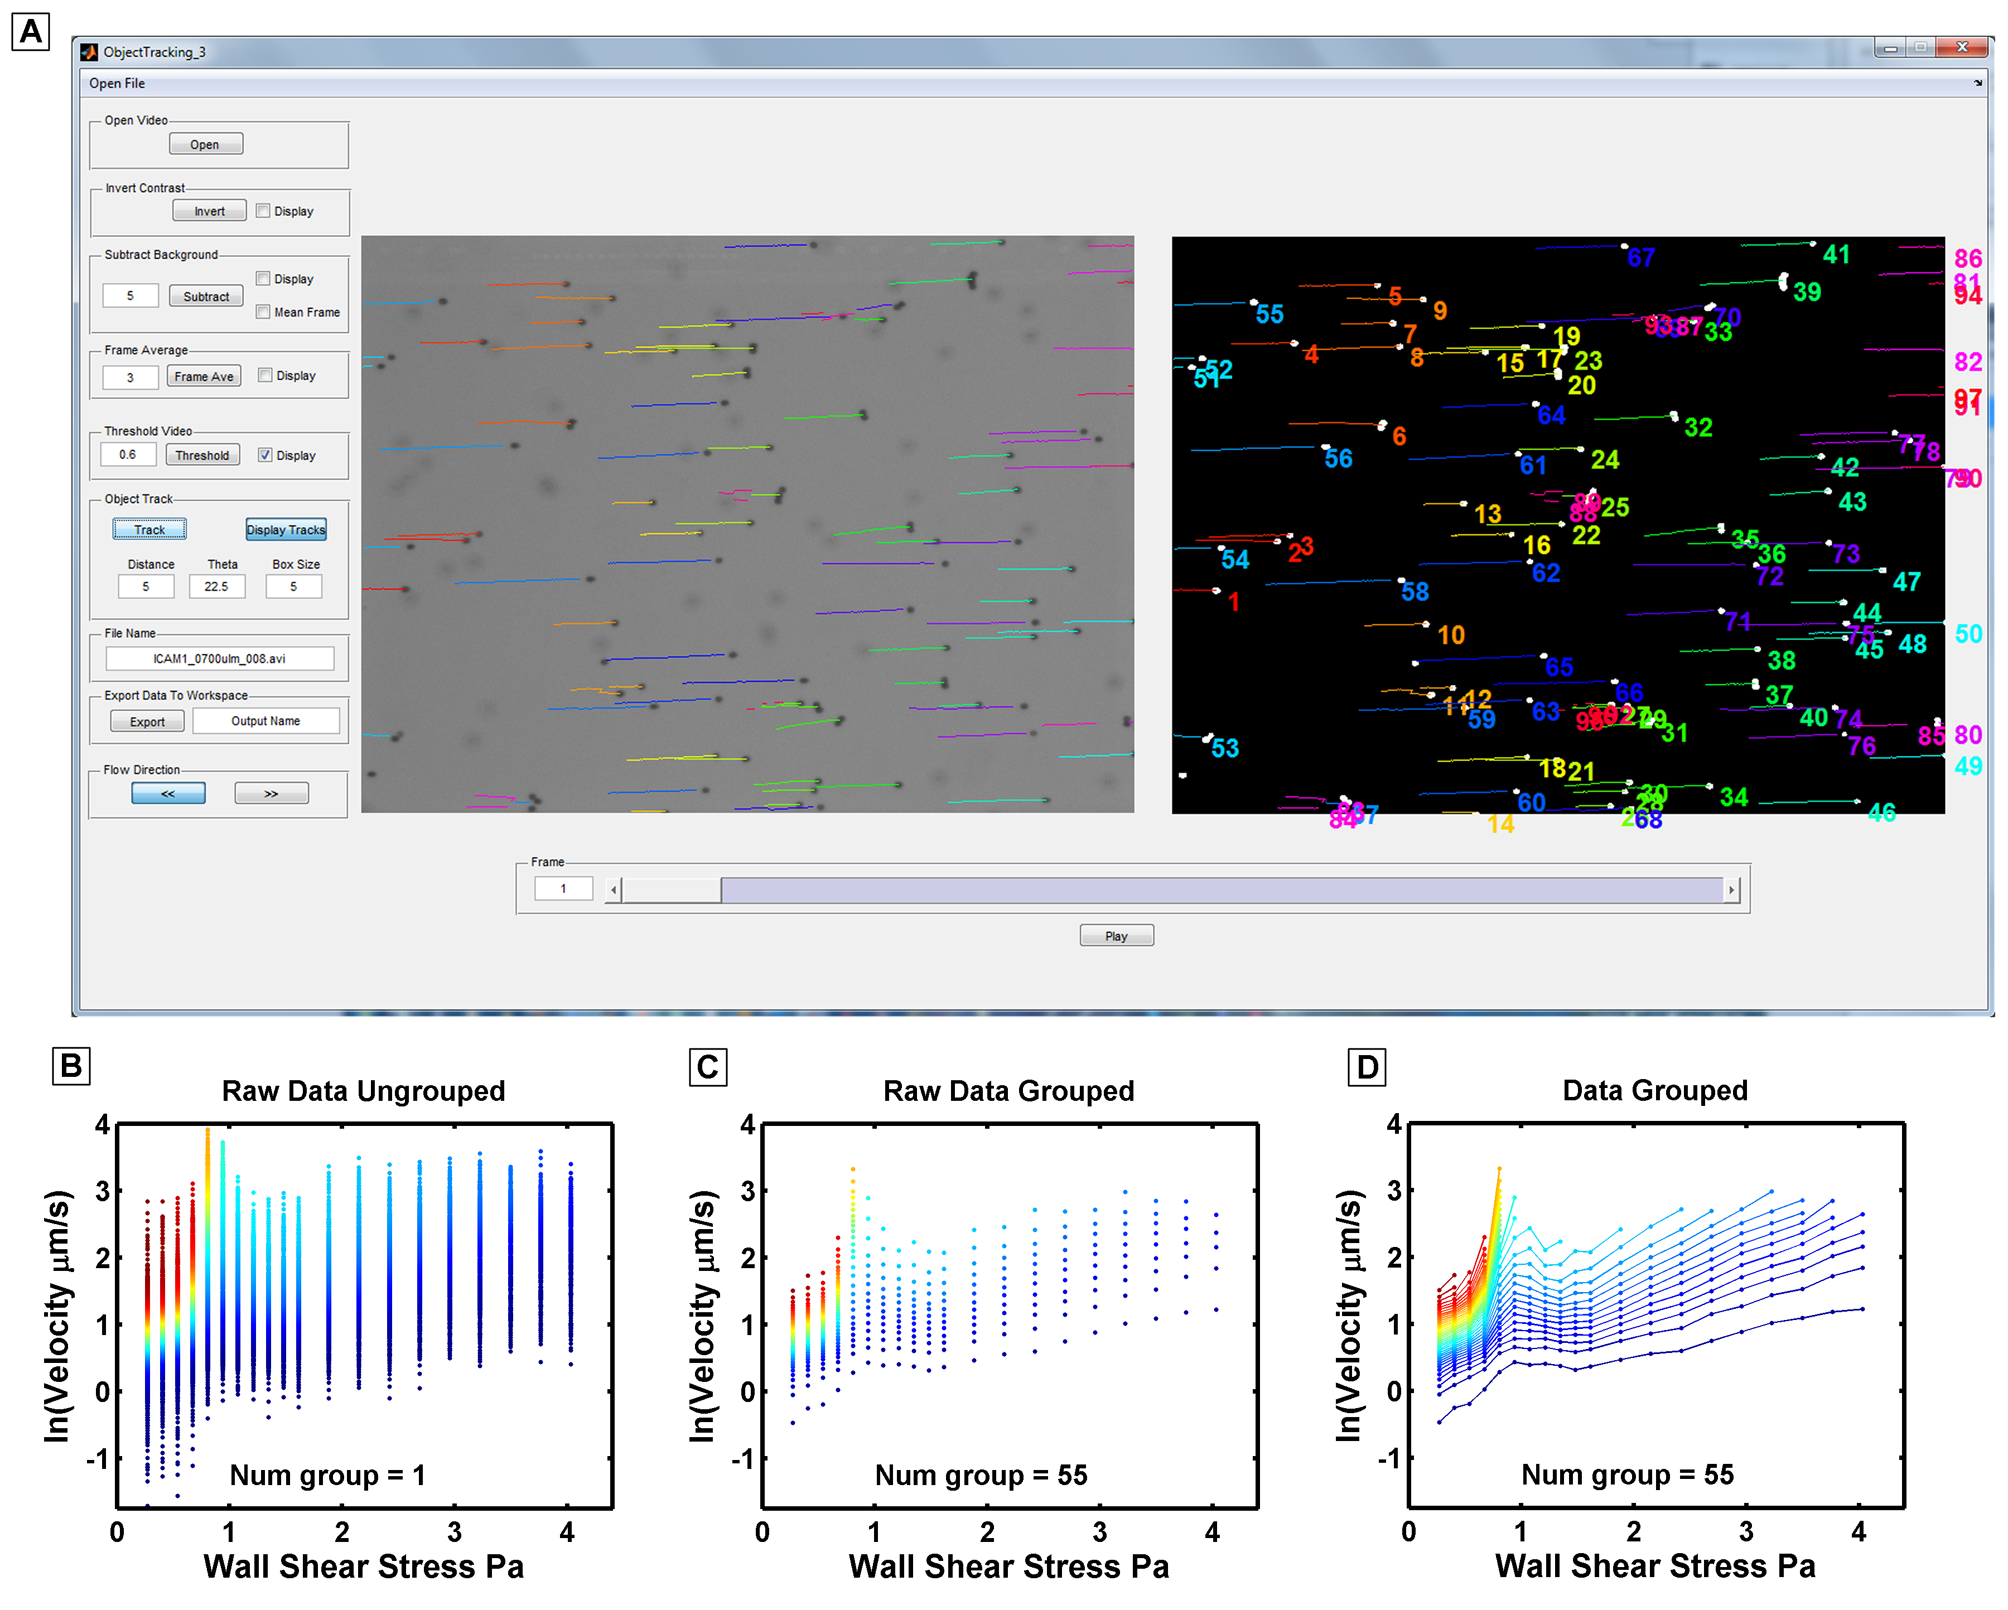The height and width of the screenshot is (1610, 2008).
Task: Enable Invert Contrast Display checkbox
Action: (263, 211)
